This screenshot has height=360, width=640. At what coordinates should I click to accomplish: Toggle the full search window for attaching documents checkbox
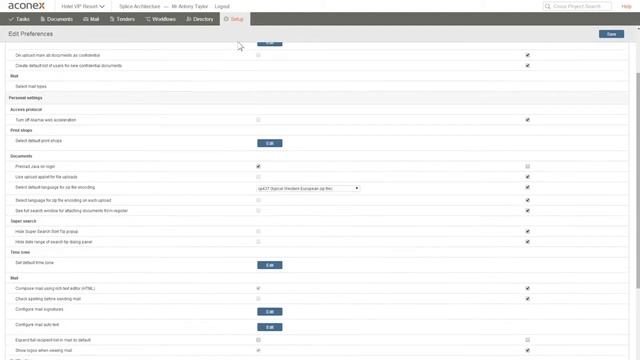click(x=258, y=211)
